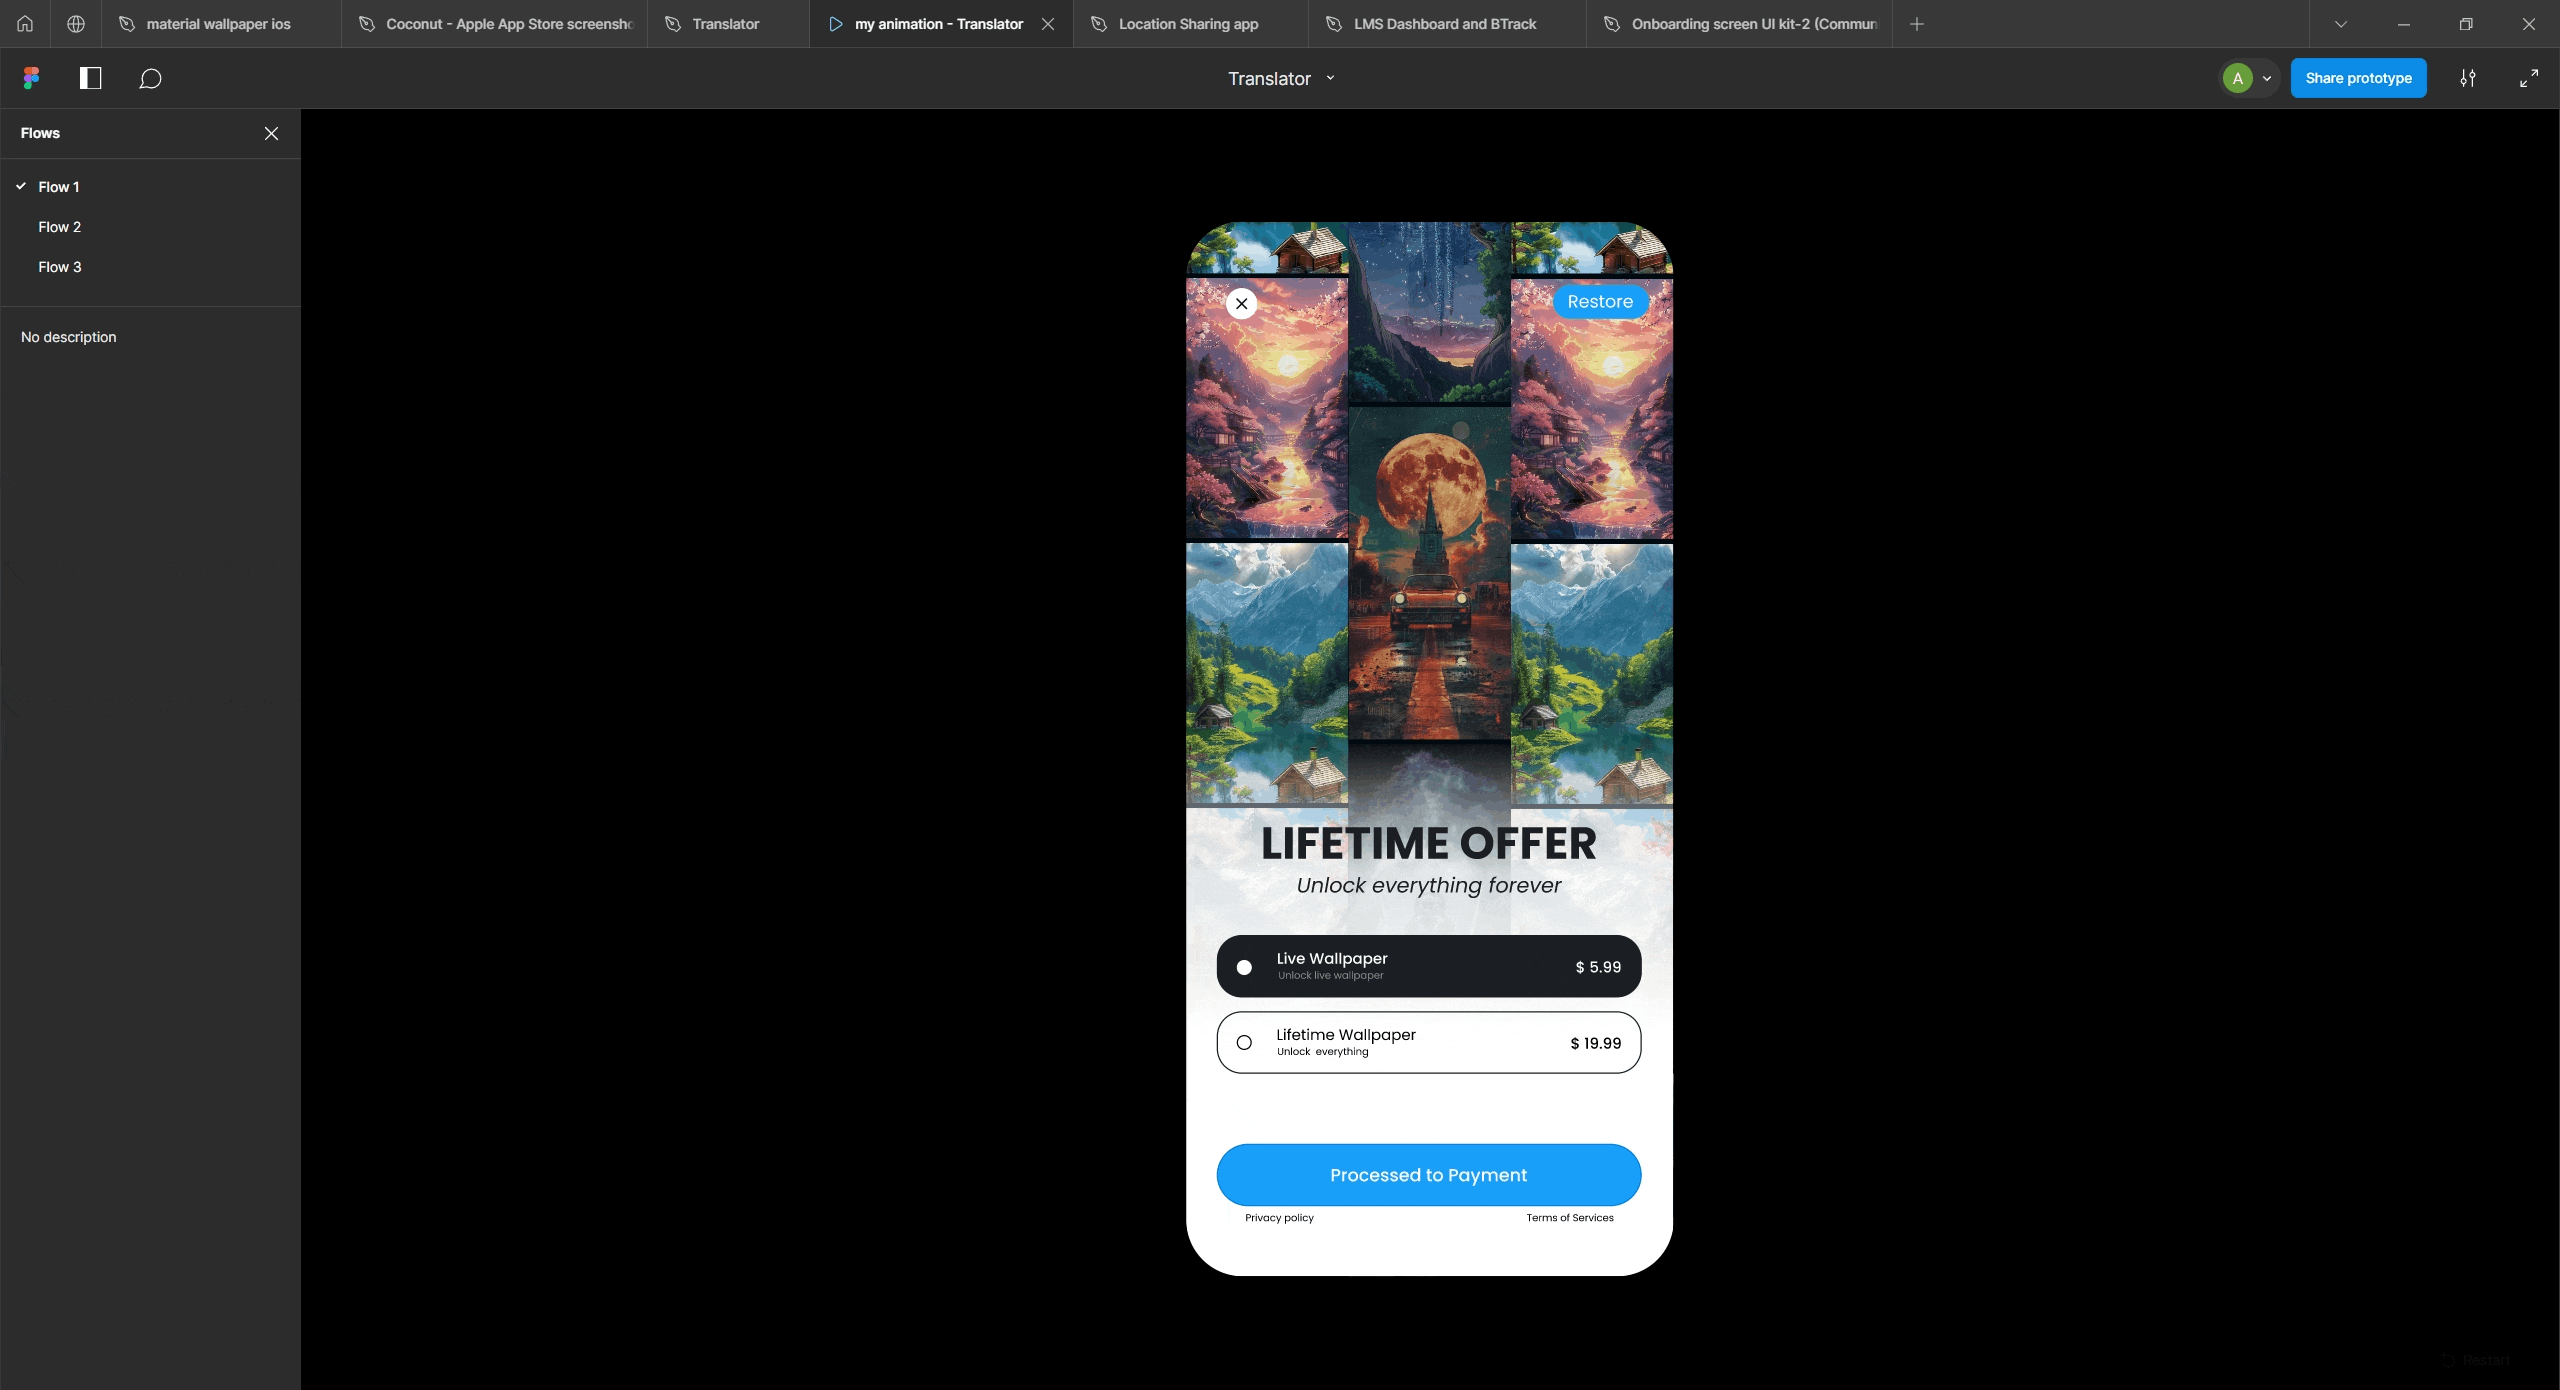The height and width of the screenshot is (1390, 2560).
Task: Open the Figma logo menu
Action: pos(31,78)
